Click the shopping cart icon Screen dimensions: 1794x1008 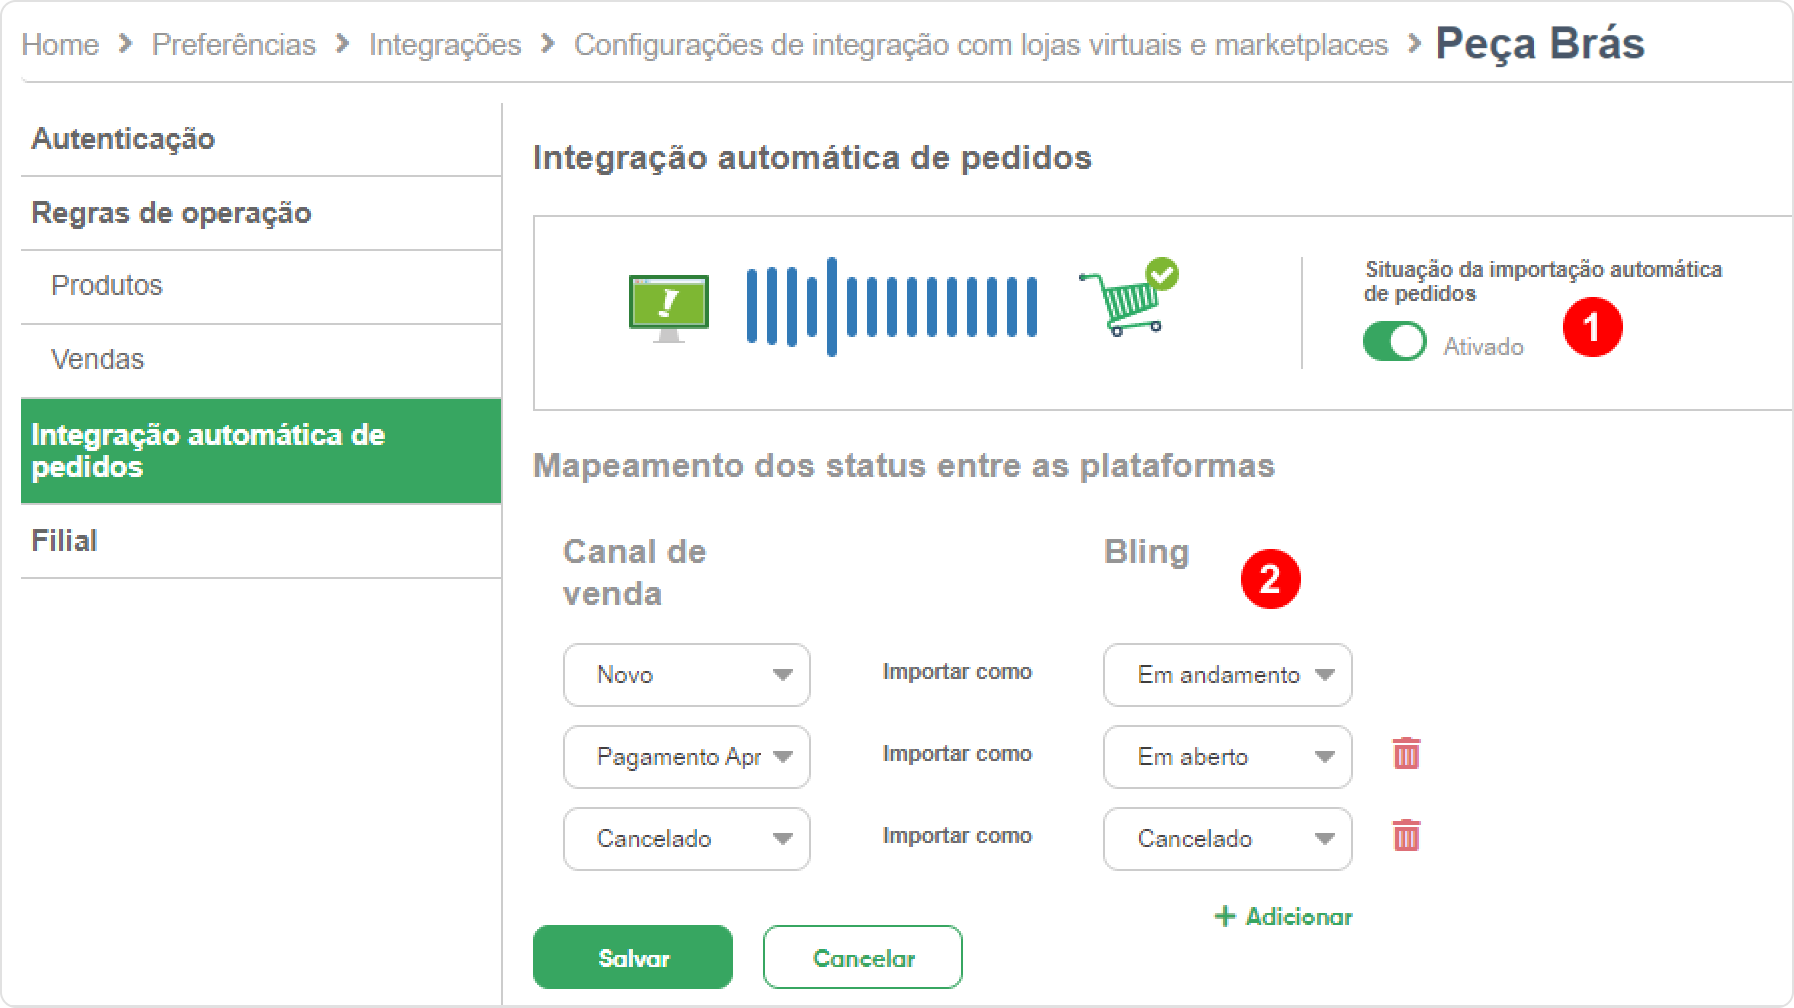tap(1128, 297)
